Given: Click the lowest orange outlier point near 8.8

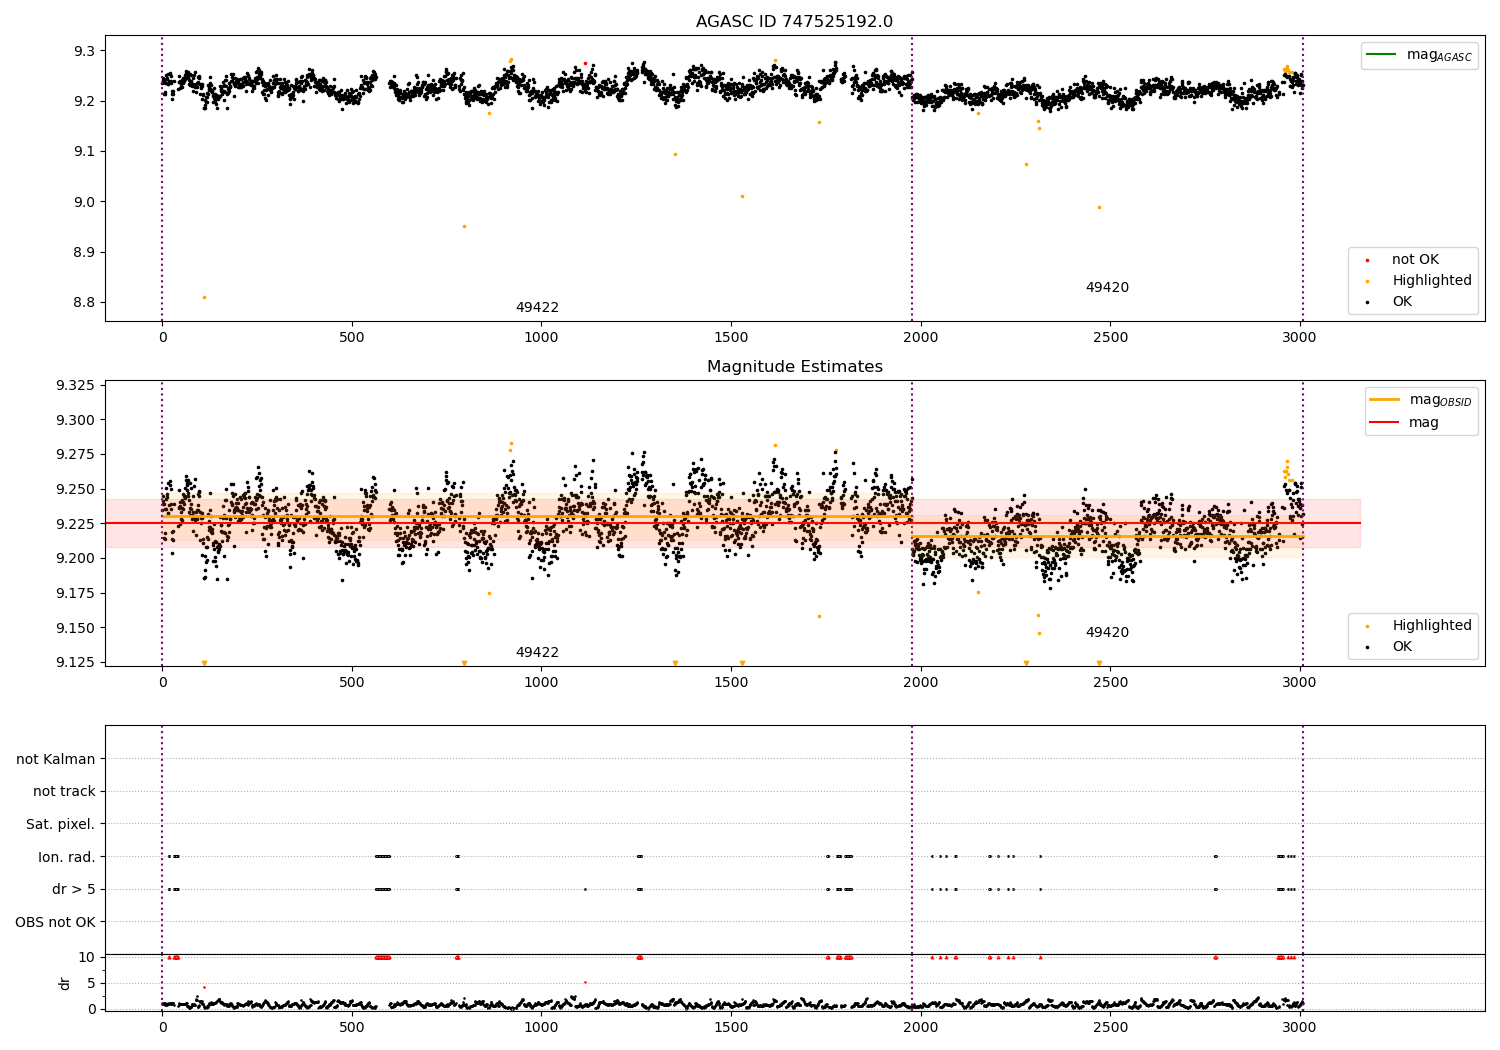Looking at the screenshot, I should [x=204, y=297].
